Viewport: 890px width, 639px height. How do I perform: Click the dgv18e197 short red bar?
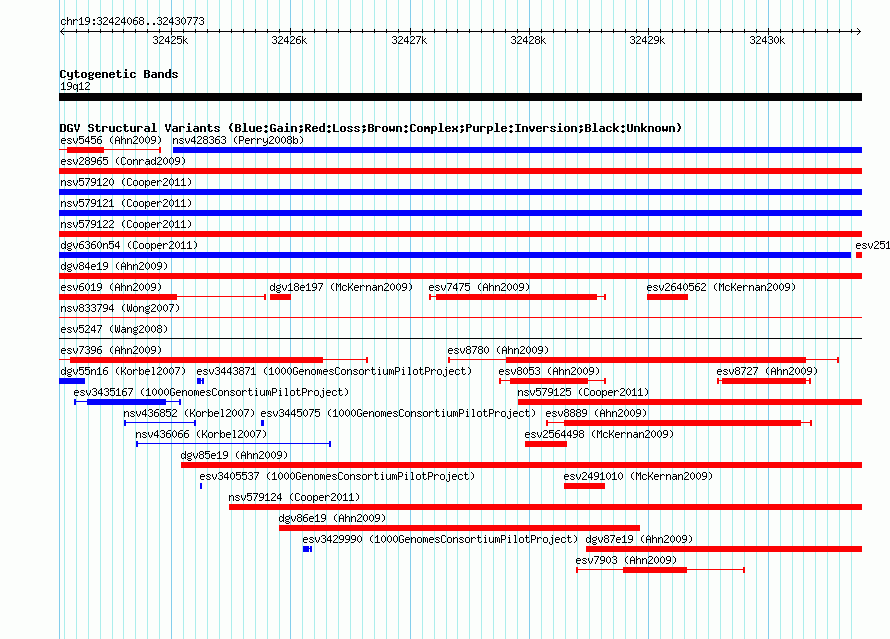pyautogui.click(x=280, y=297)
